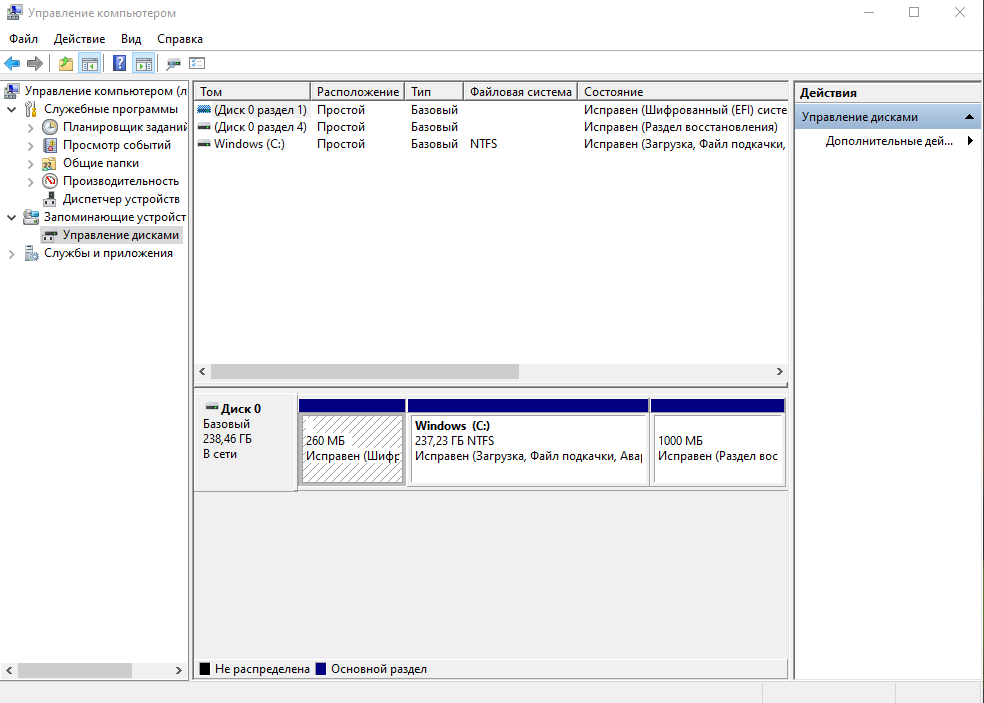Sort by the Состояние column header
Viewport: 984px width, 703px height.
pos(683,92)
